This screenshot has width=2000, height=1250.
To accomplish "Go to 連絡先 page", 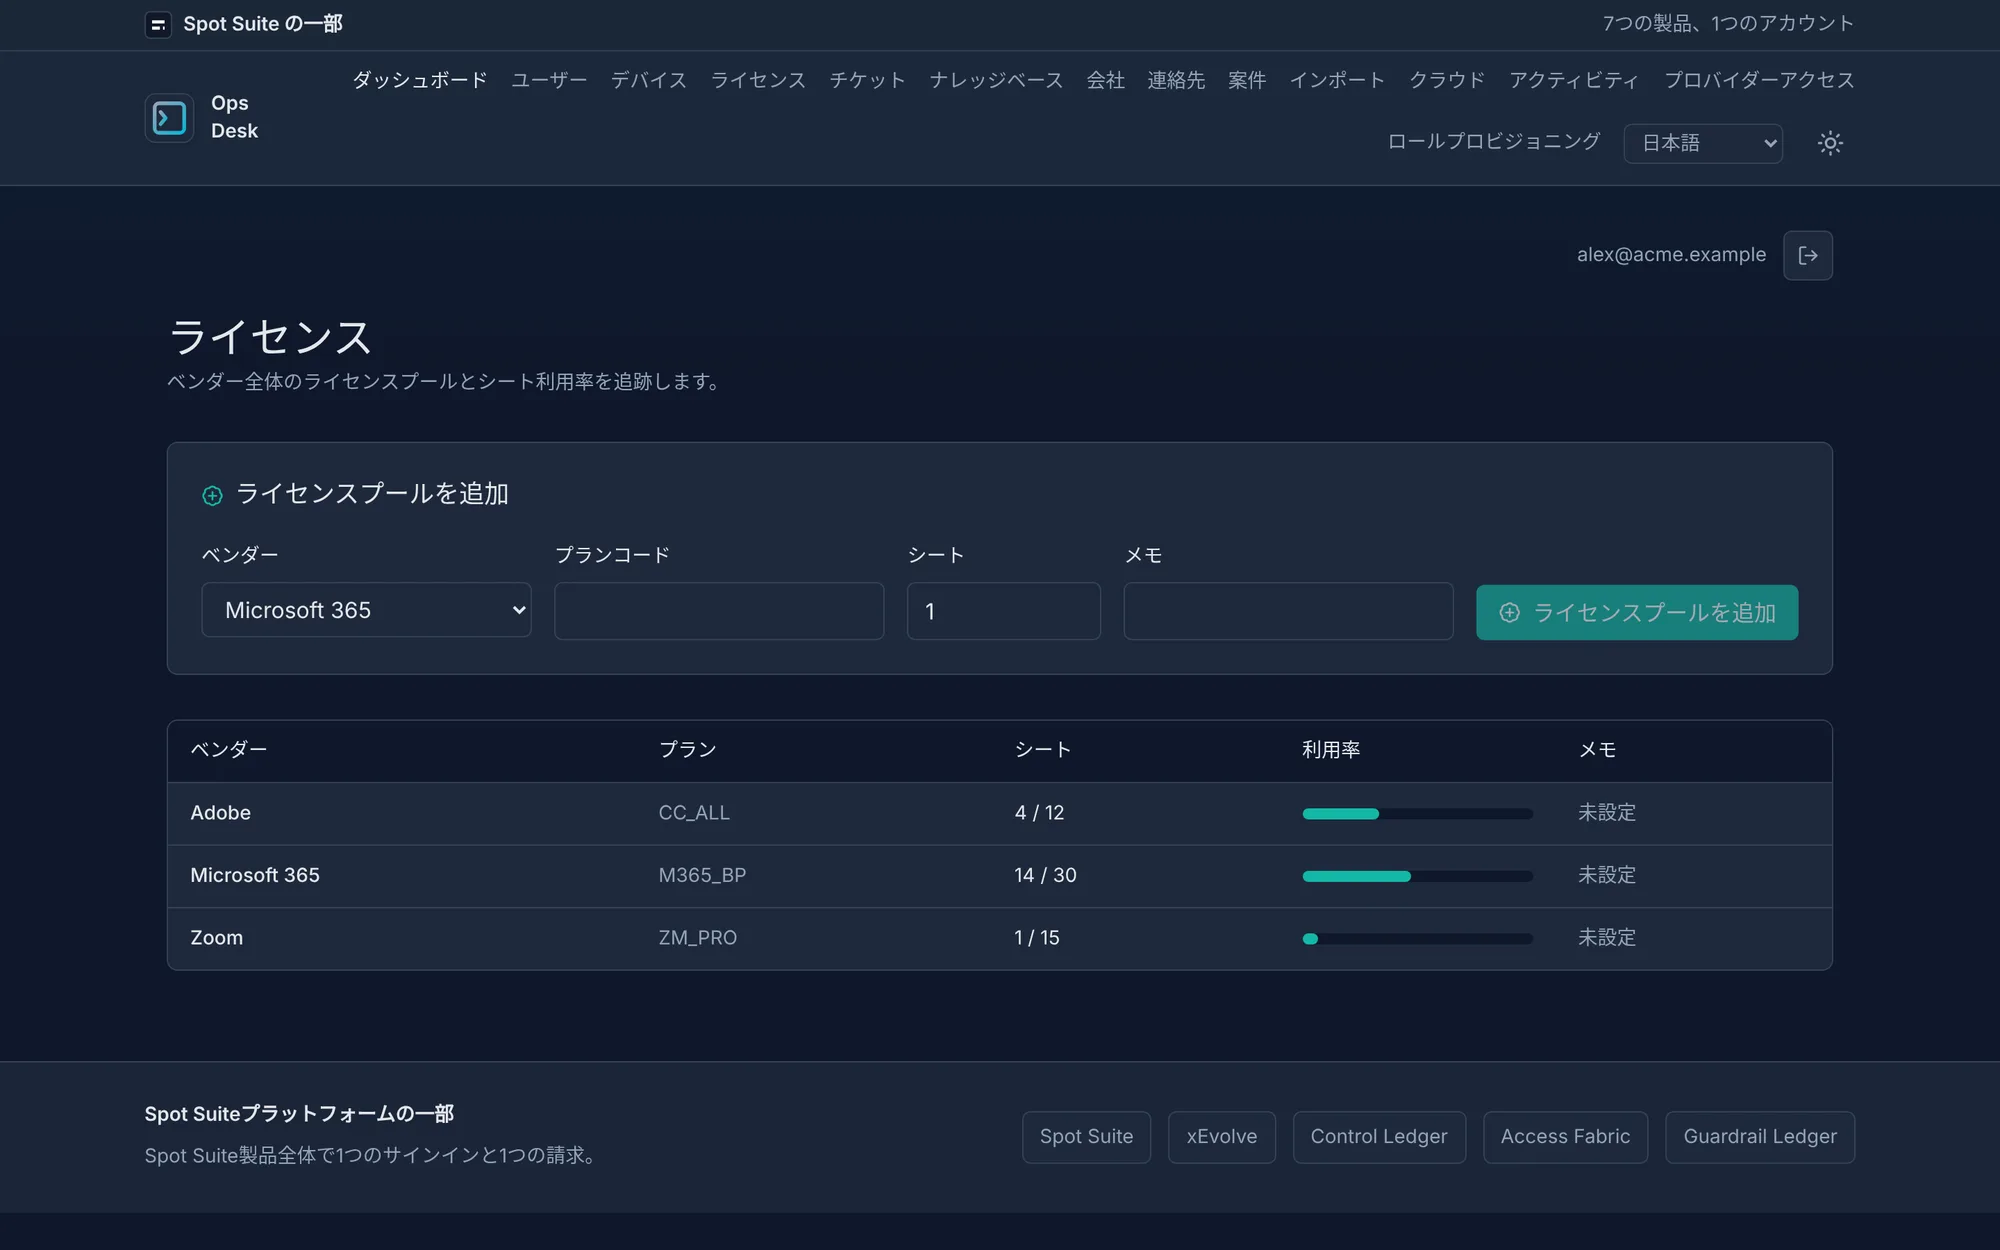I will (x=1176, y=80).
